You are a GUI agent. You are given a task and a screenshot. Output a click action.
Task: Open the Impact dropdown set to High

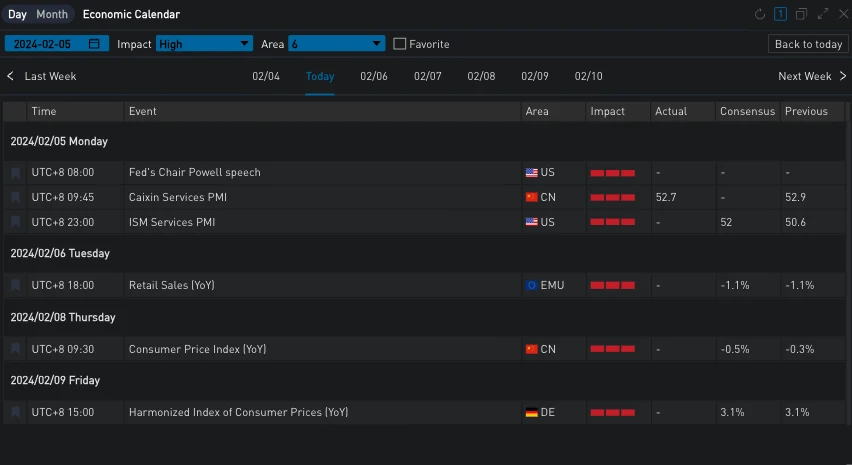point(204,44)
